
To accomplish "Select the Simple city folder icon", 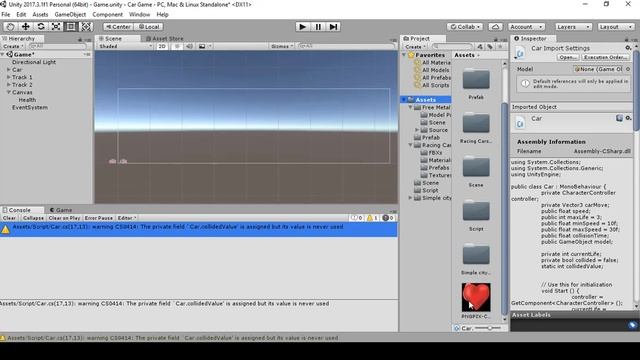I will [x=476, y=254].
